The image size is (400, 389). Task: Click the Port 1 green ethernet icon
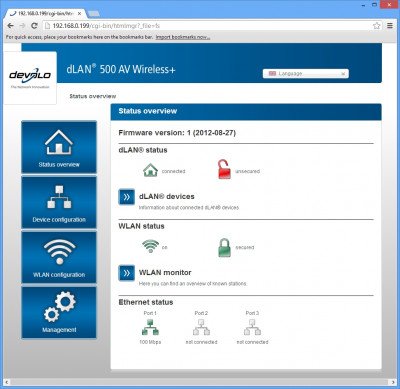point(150,327)
